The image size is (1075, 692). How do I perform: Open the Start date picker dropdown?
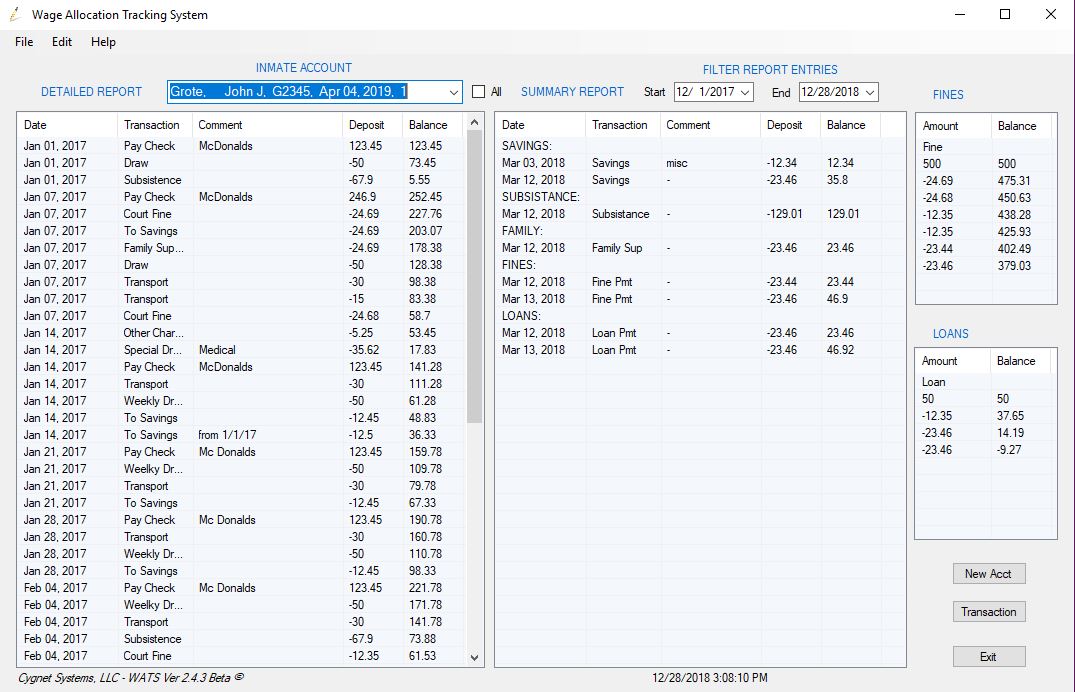[745, 92]
